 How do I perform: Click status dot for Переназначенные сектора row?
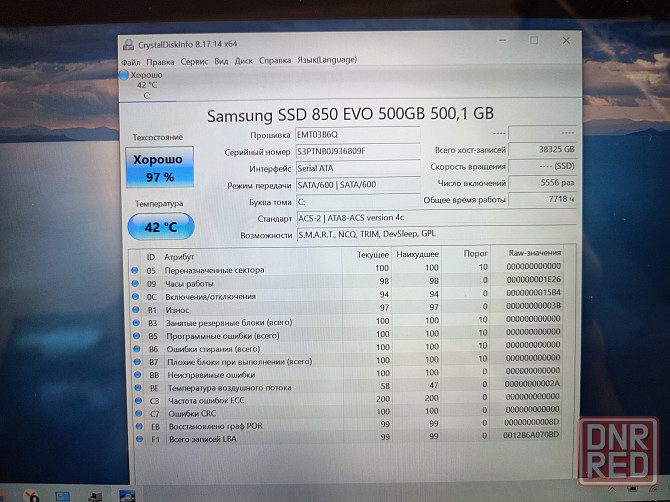pyautogui.click(x=135, y=270)
